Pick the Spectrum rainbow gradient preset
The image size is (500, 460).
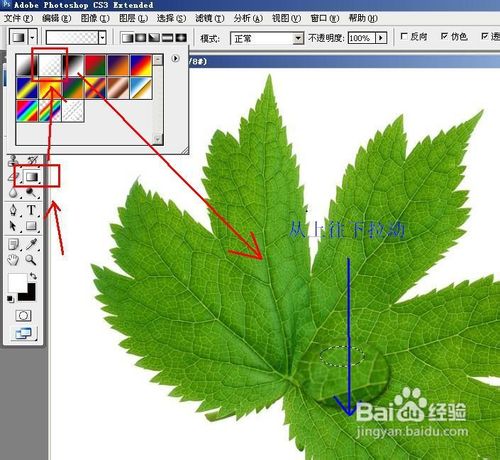[27, 111]
